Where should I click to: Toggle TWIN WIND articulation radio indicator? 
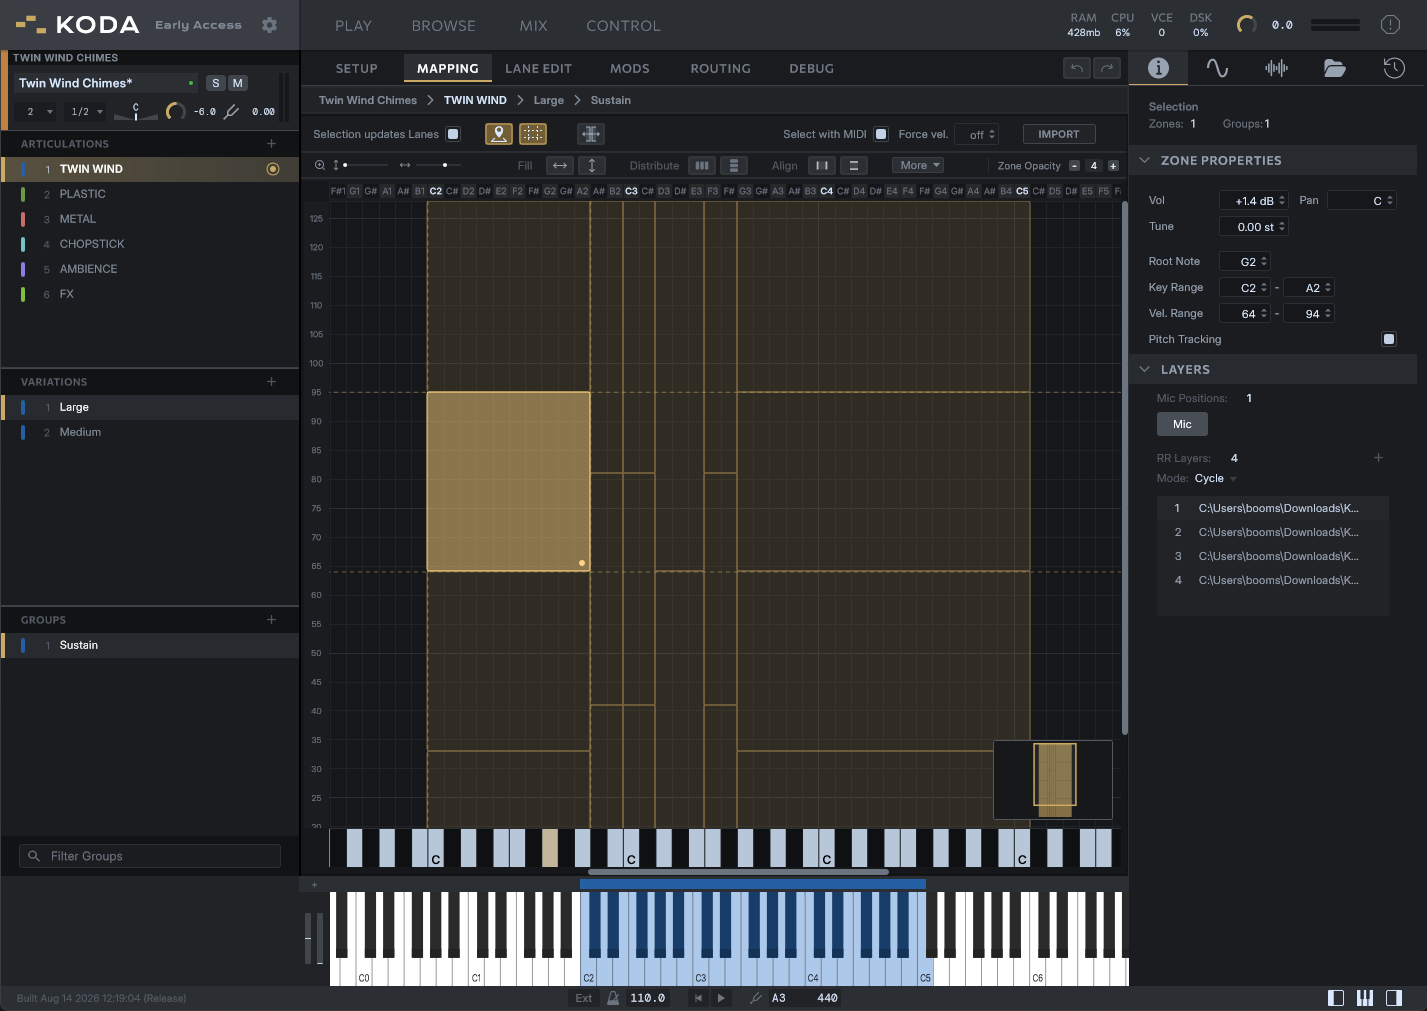click(273, 169)
